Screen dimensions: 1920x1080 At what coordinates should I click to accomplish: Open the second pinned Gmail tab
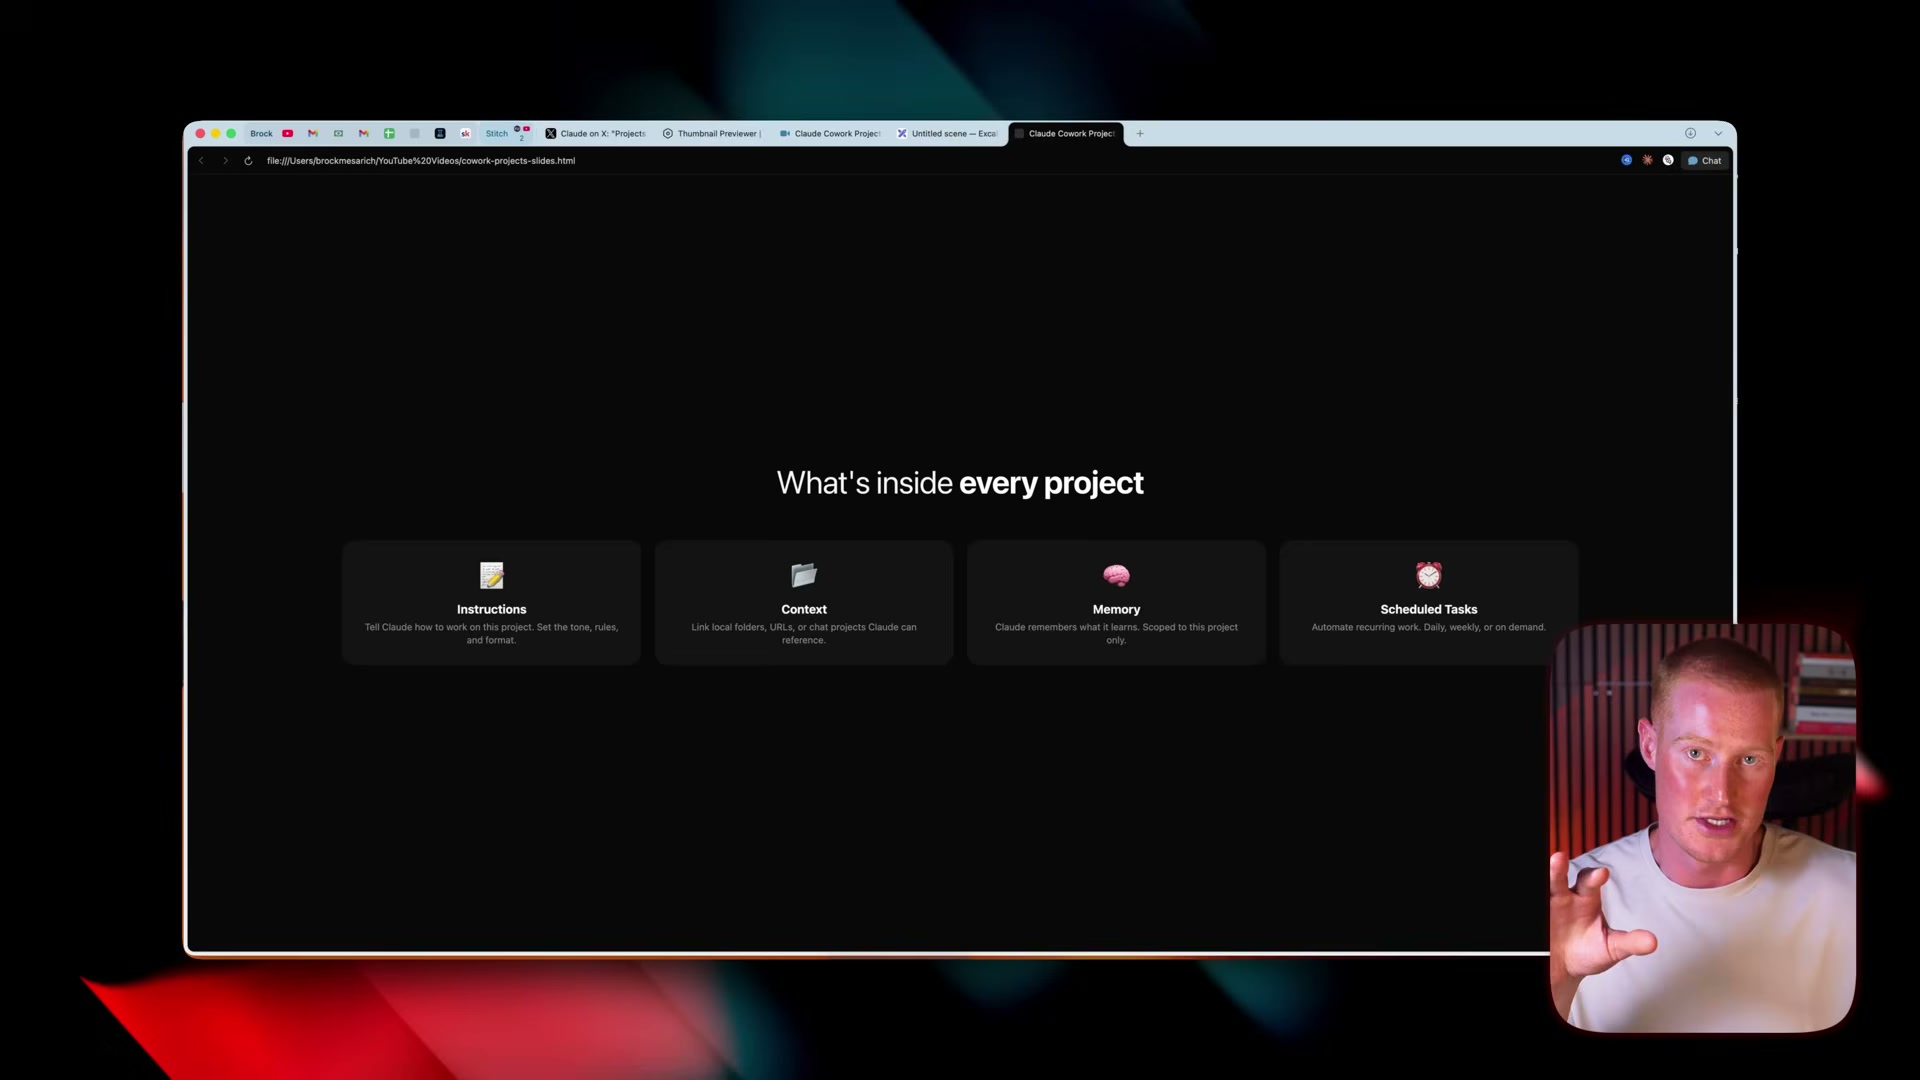[x=364, y=133]
